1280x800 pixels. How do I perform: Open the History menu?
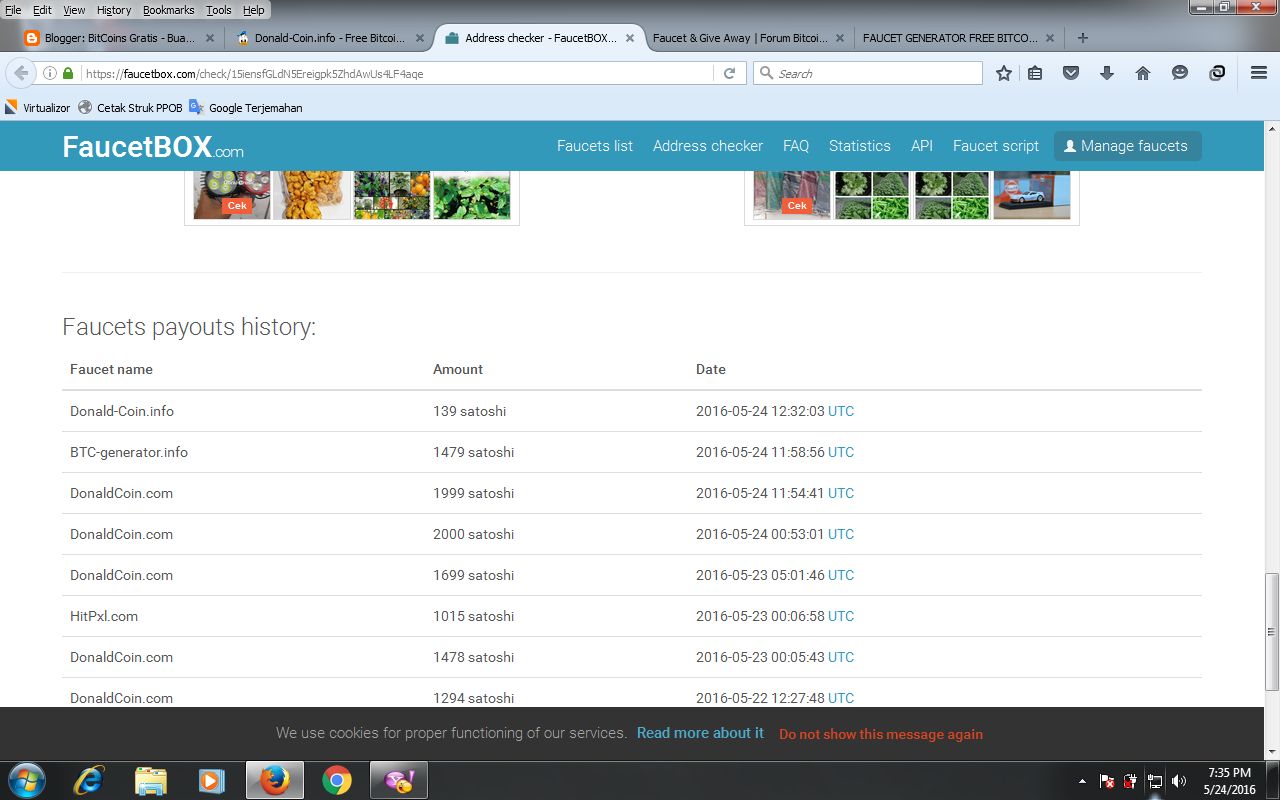114,10
